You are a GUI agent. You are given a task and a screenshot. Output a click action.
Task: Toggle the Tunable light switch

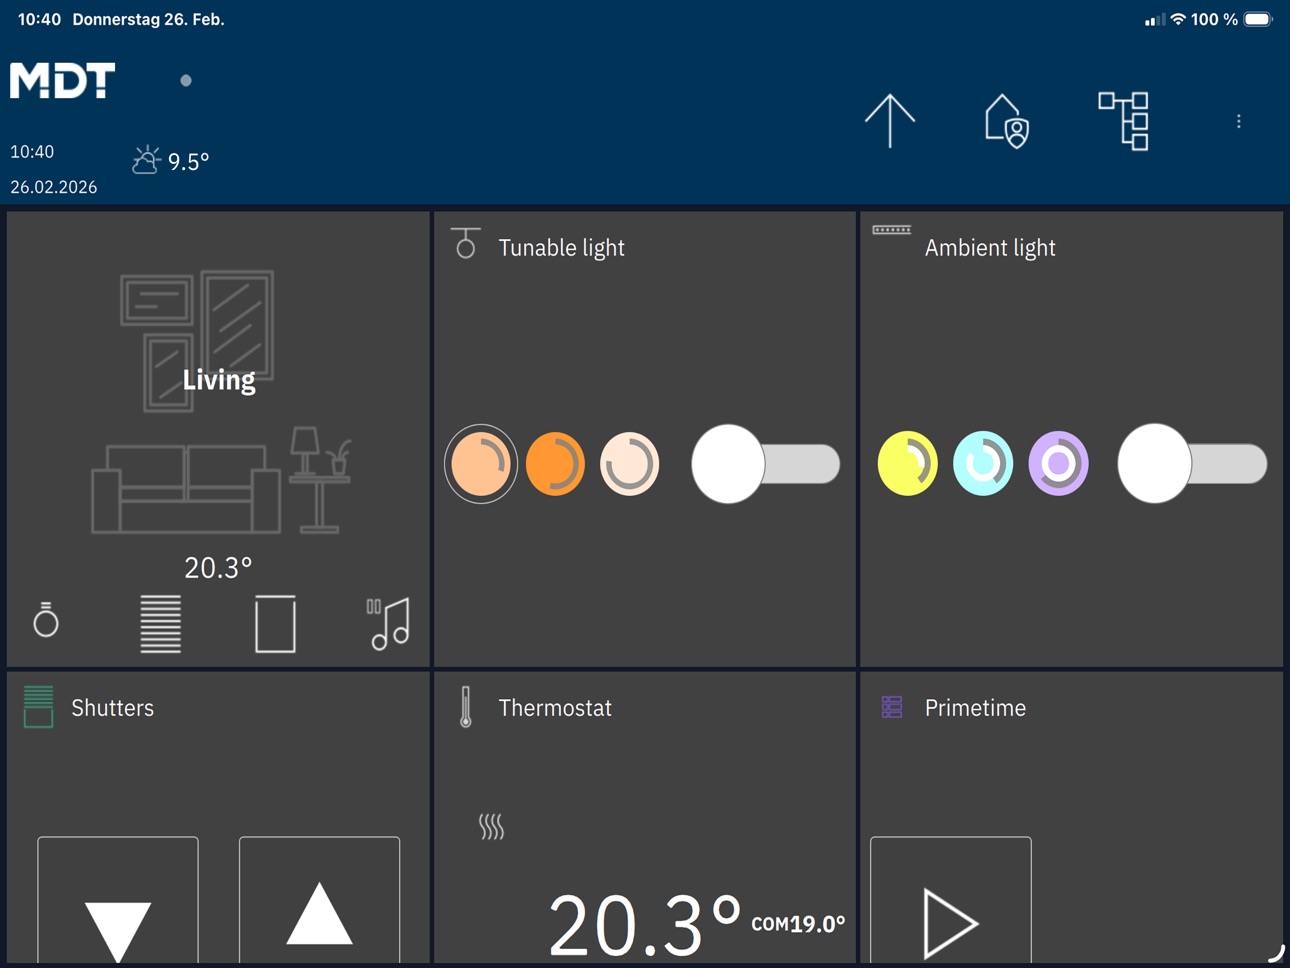[765, 464]
